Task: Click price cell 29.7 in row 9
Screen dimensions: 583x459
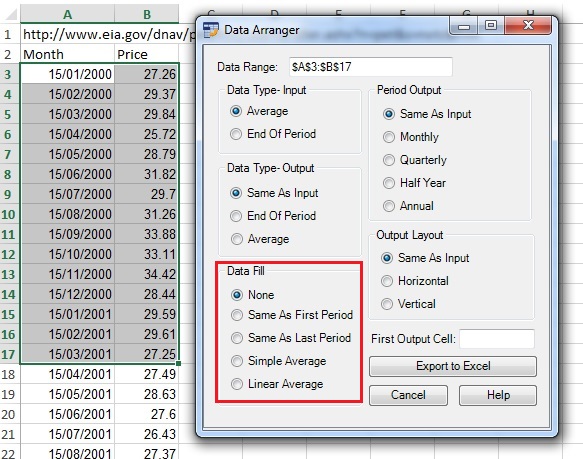Action: [x=147, y=194]
